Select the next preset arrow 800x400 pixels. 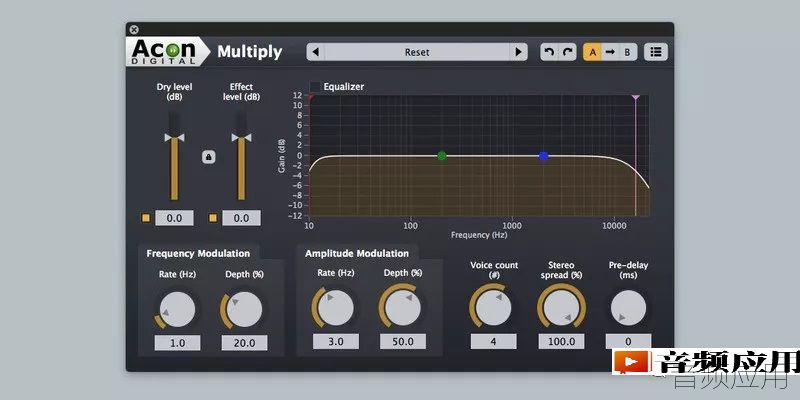518,52
